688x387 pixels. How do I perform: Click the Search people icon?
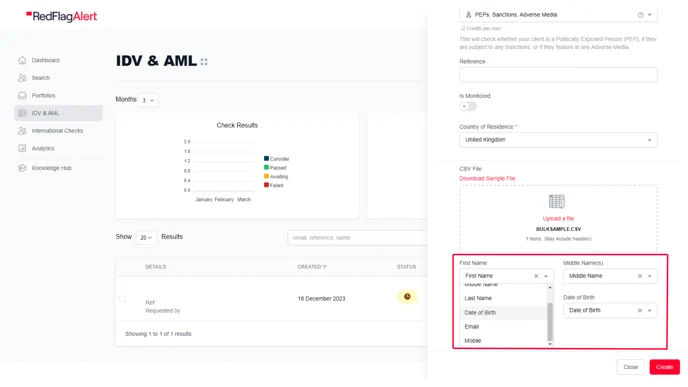click(x=22, y=78)
